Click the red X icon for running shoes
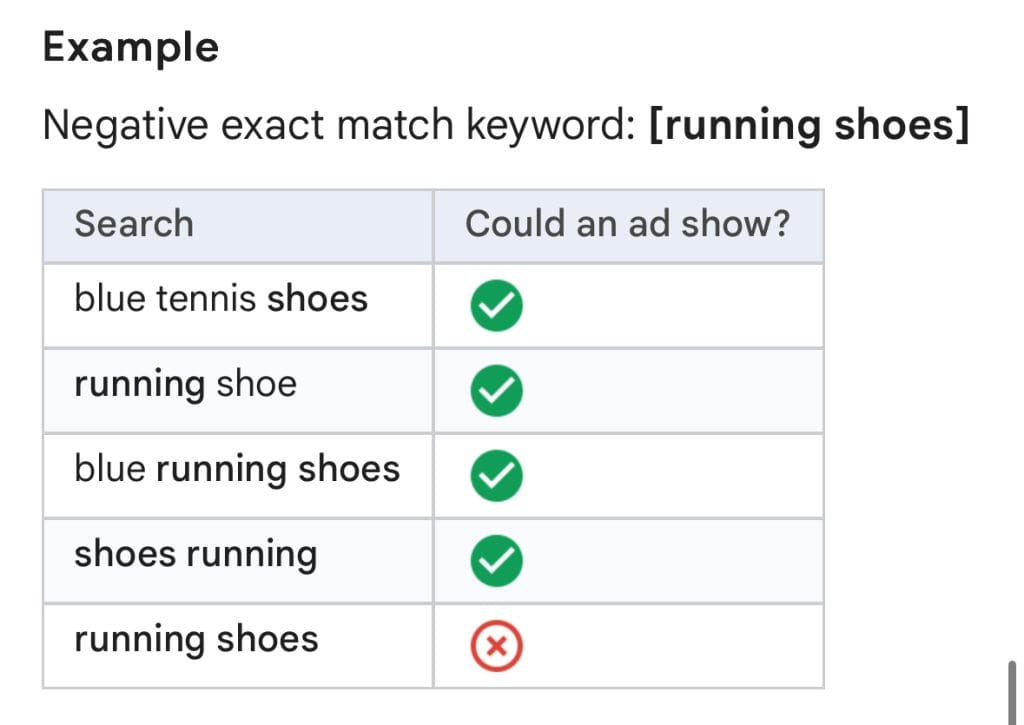The image size is (1024, 725). coord(496,647)
